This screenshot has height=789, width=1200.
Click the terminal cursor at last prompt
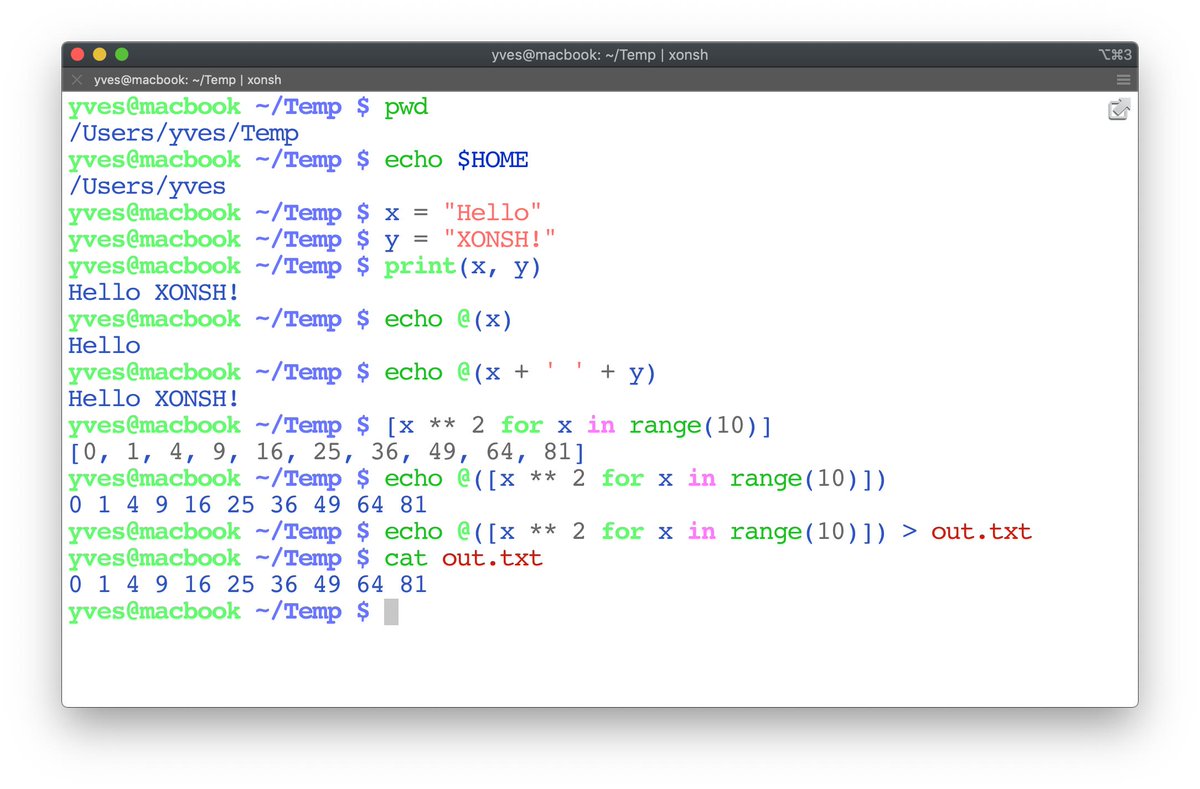click(391, 611)
